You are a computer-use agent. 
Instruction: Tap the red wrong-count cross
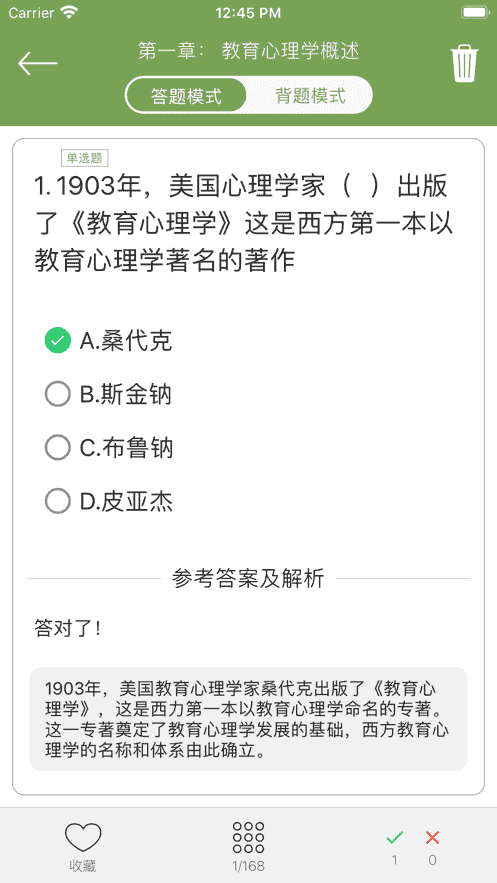tap(432, 838)
